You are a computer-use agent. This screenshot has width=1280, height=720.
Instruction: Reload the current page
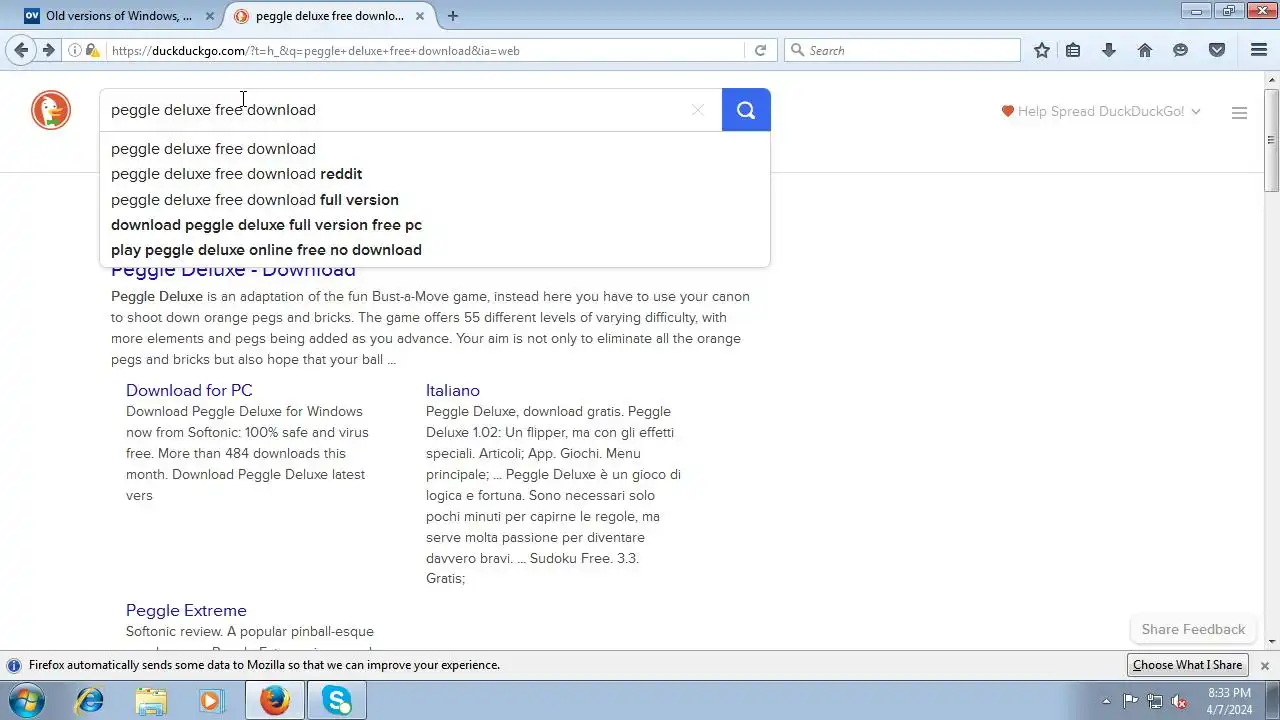tap(760, 50)
